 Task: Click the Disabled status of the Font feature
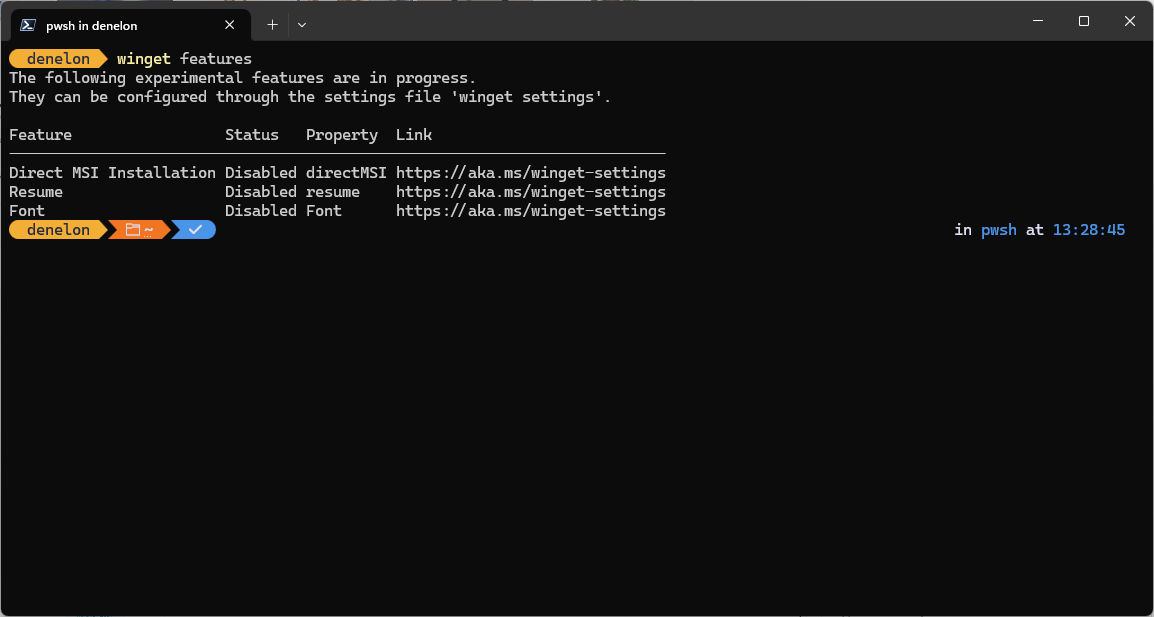(260, 210)
